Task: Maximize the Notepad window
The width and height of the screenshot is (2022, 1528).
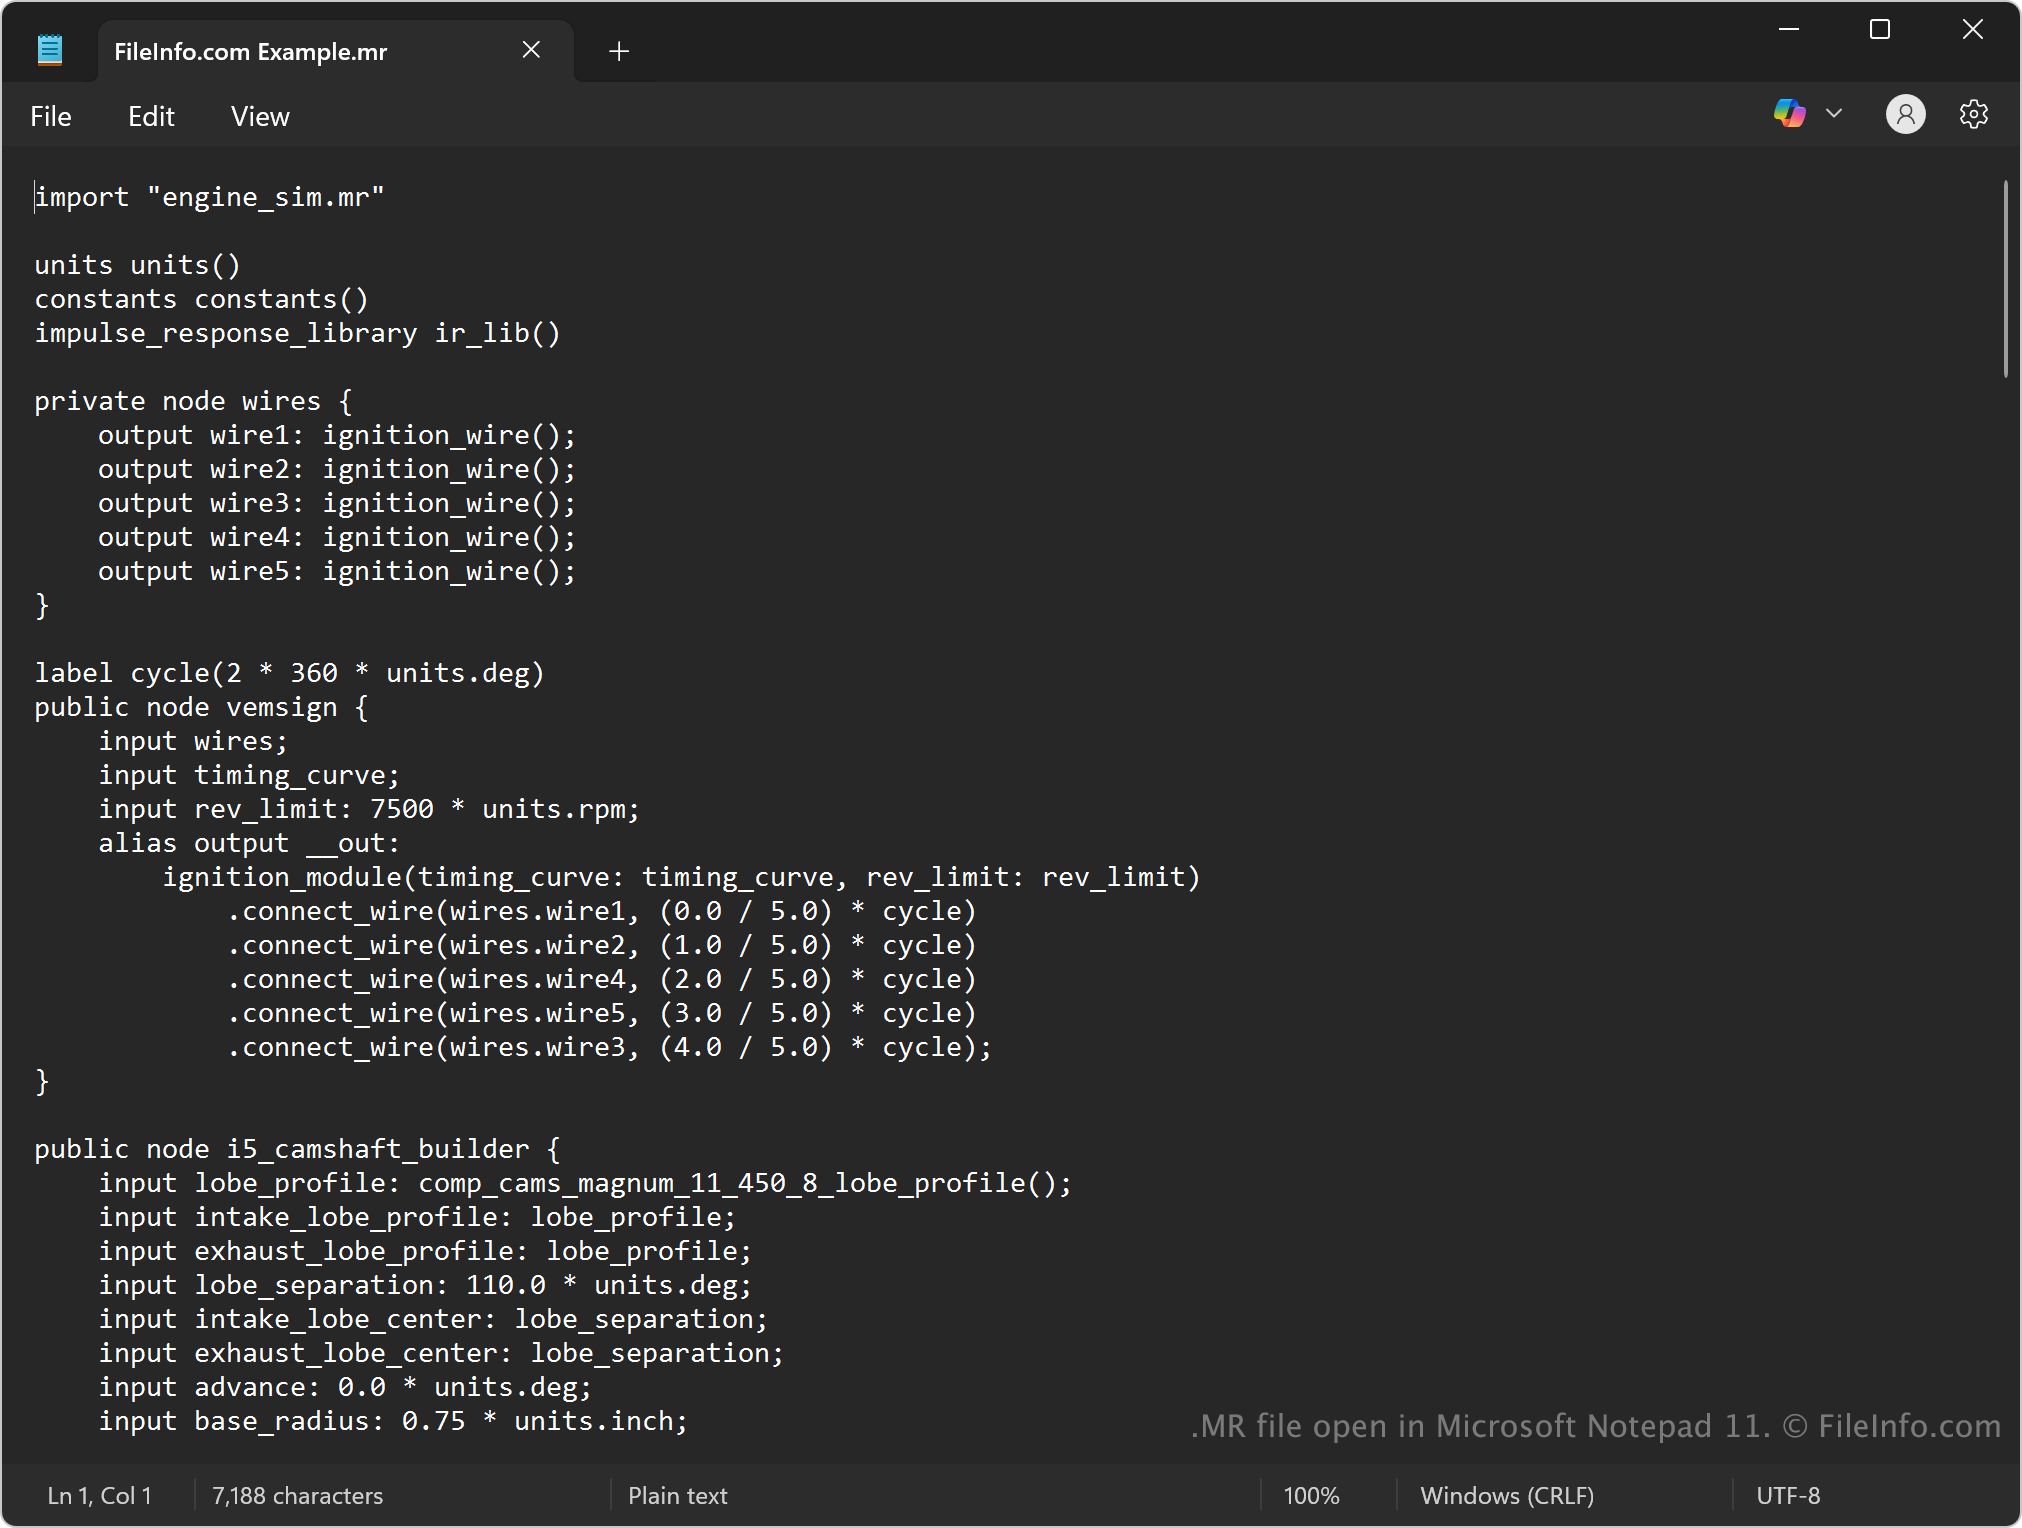Action: point(1879,30)
